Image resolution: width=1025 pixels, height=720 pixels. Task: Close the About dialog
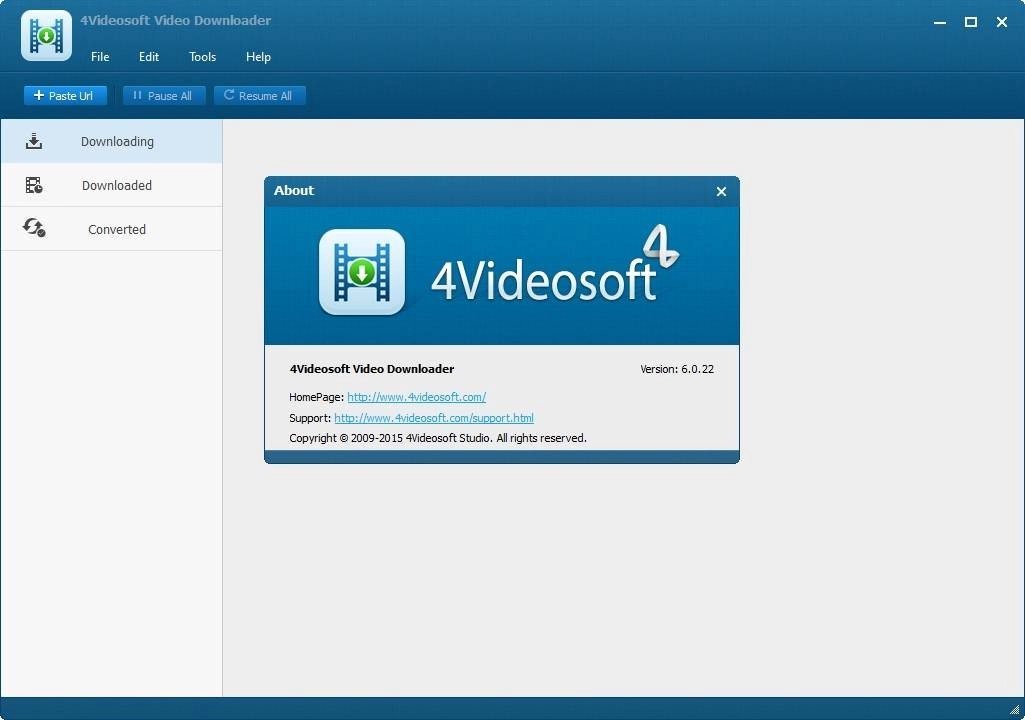pos(721,192)
